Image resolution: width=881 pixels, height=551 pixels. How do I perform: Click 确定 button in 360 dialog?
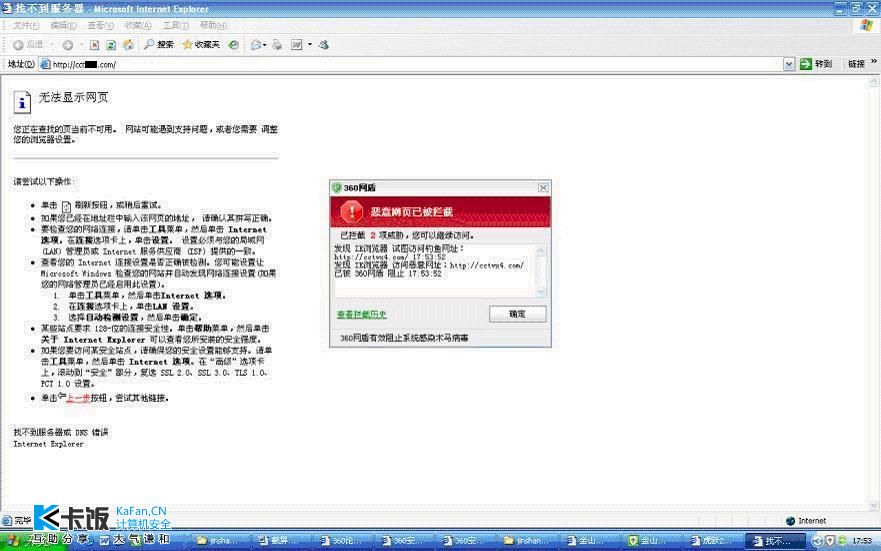517,314
